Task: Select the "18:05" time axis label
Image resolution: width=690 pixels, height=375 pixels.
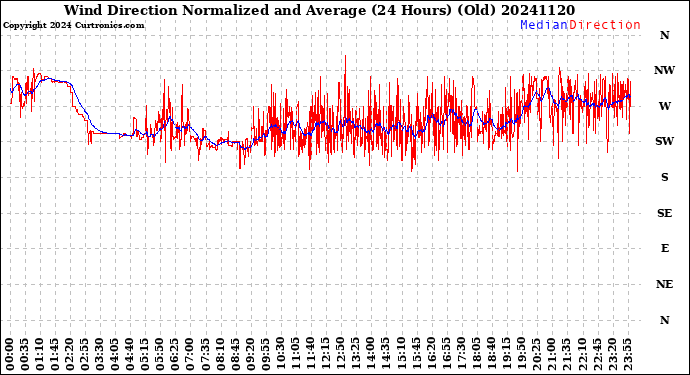Action: coord(476,354)
